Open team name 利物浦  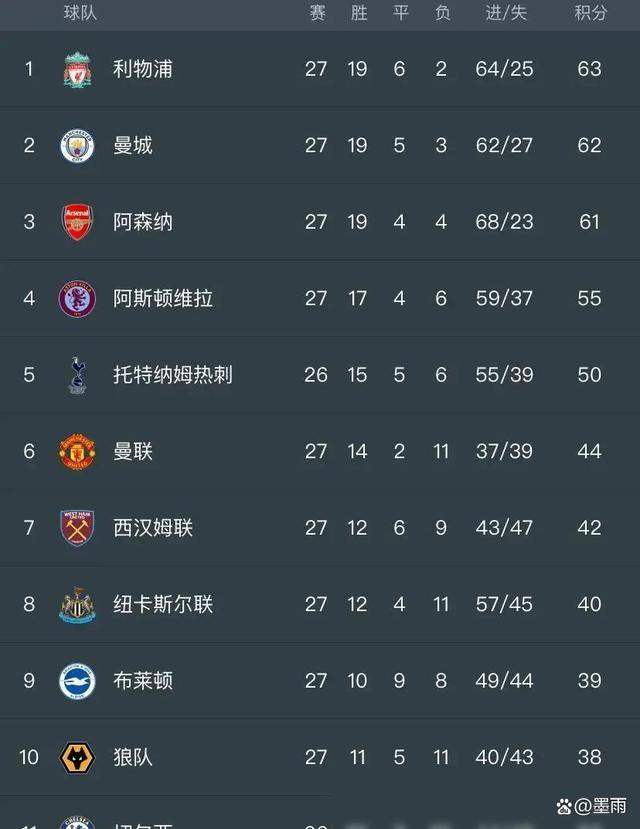(143, 69)
